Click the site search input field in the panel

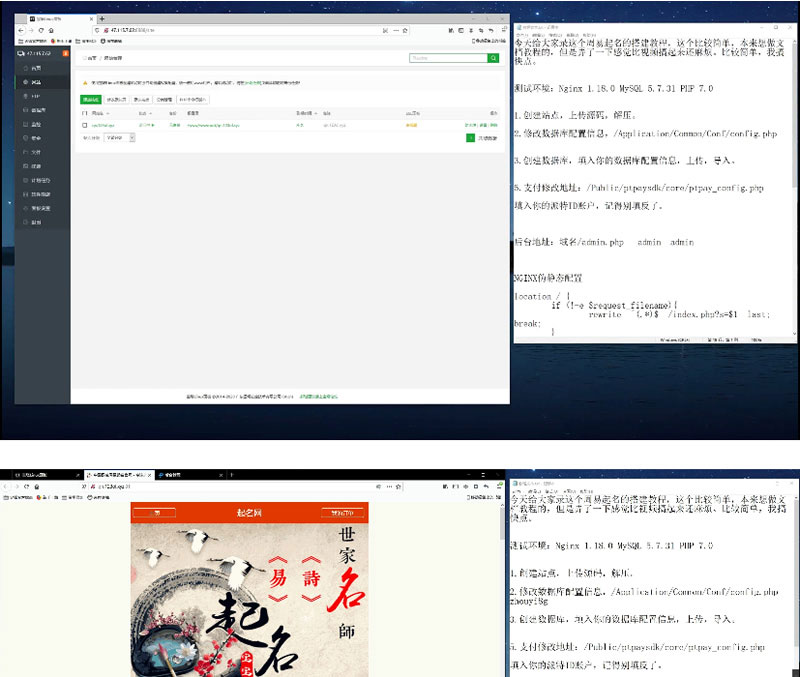click(447, 59)
